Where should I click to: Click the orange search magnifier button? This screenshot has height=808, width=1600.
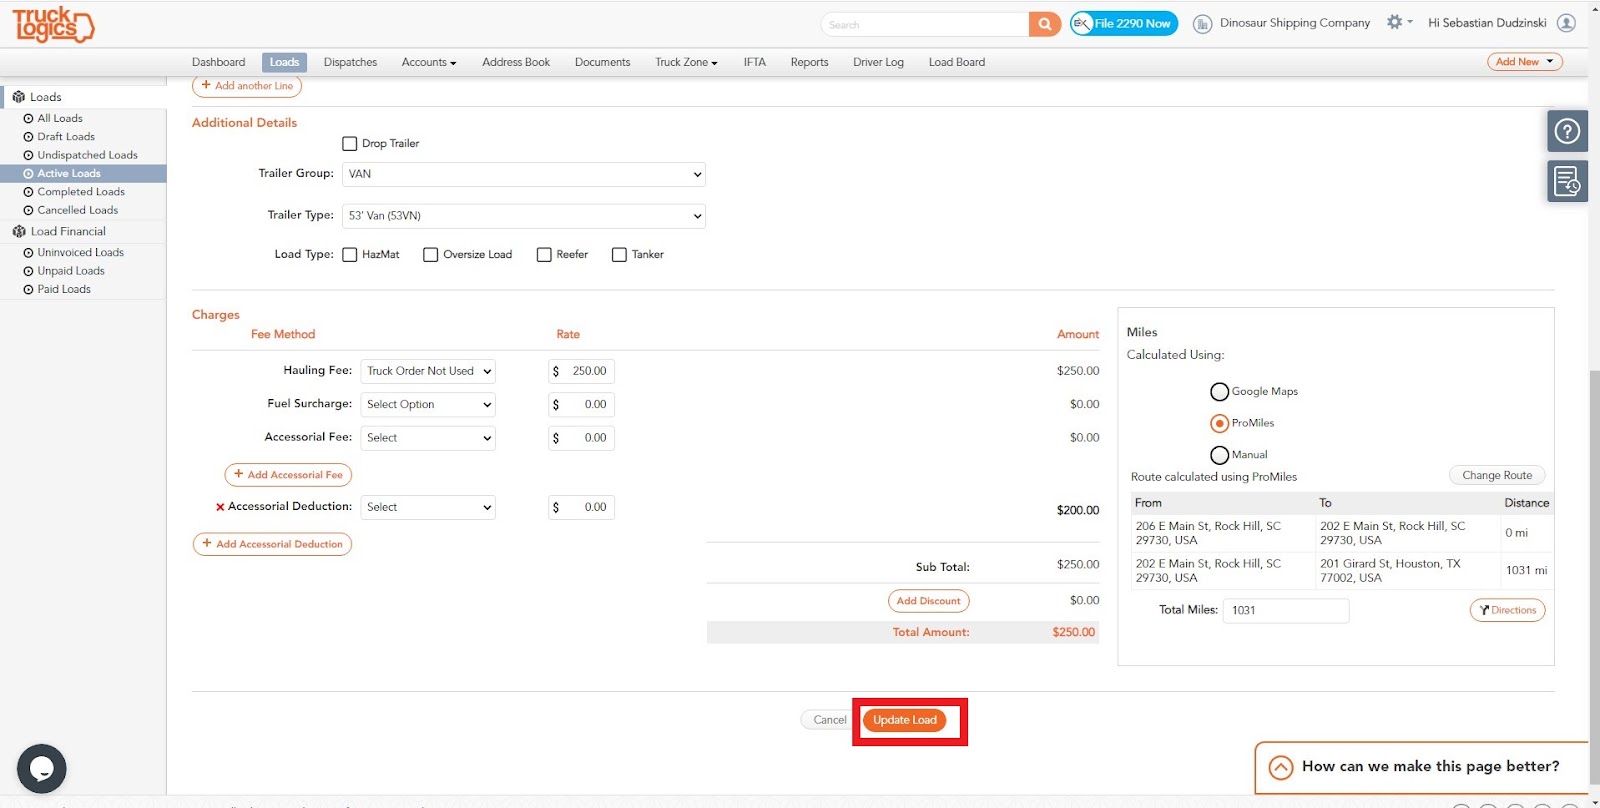click(x=1044, y=24)
